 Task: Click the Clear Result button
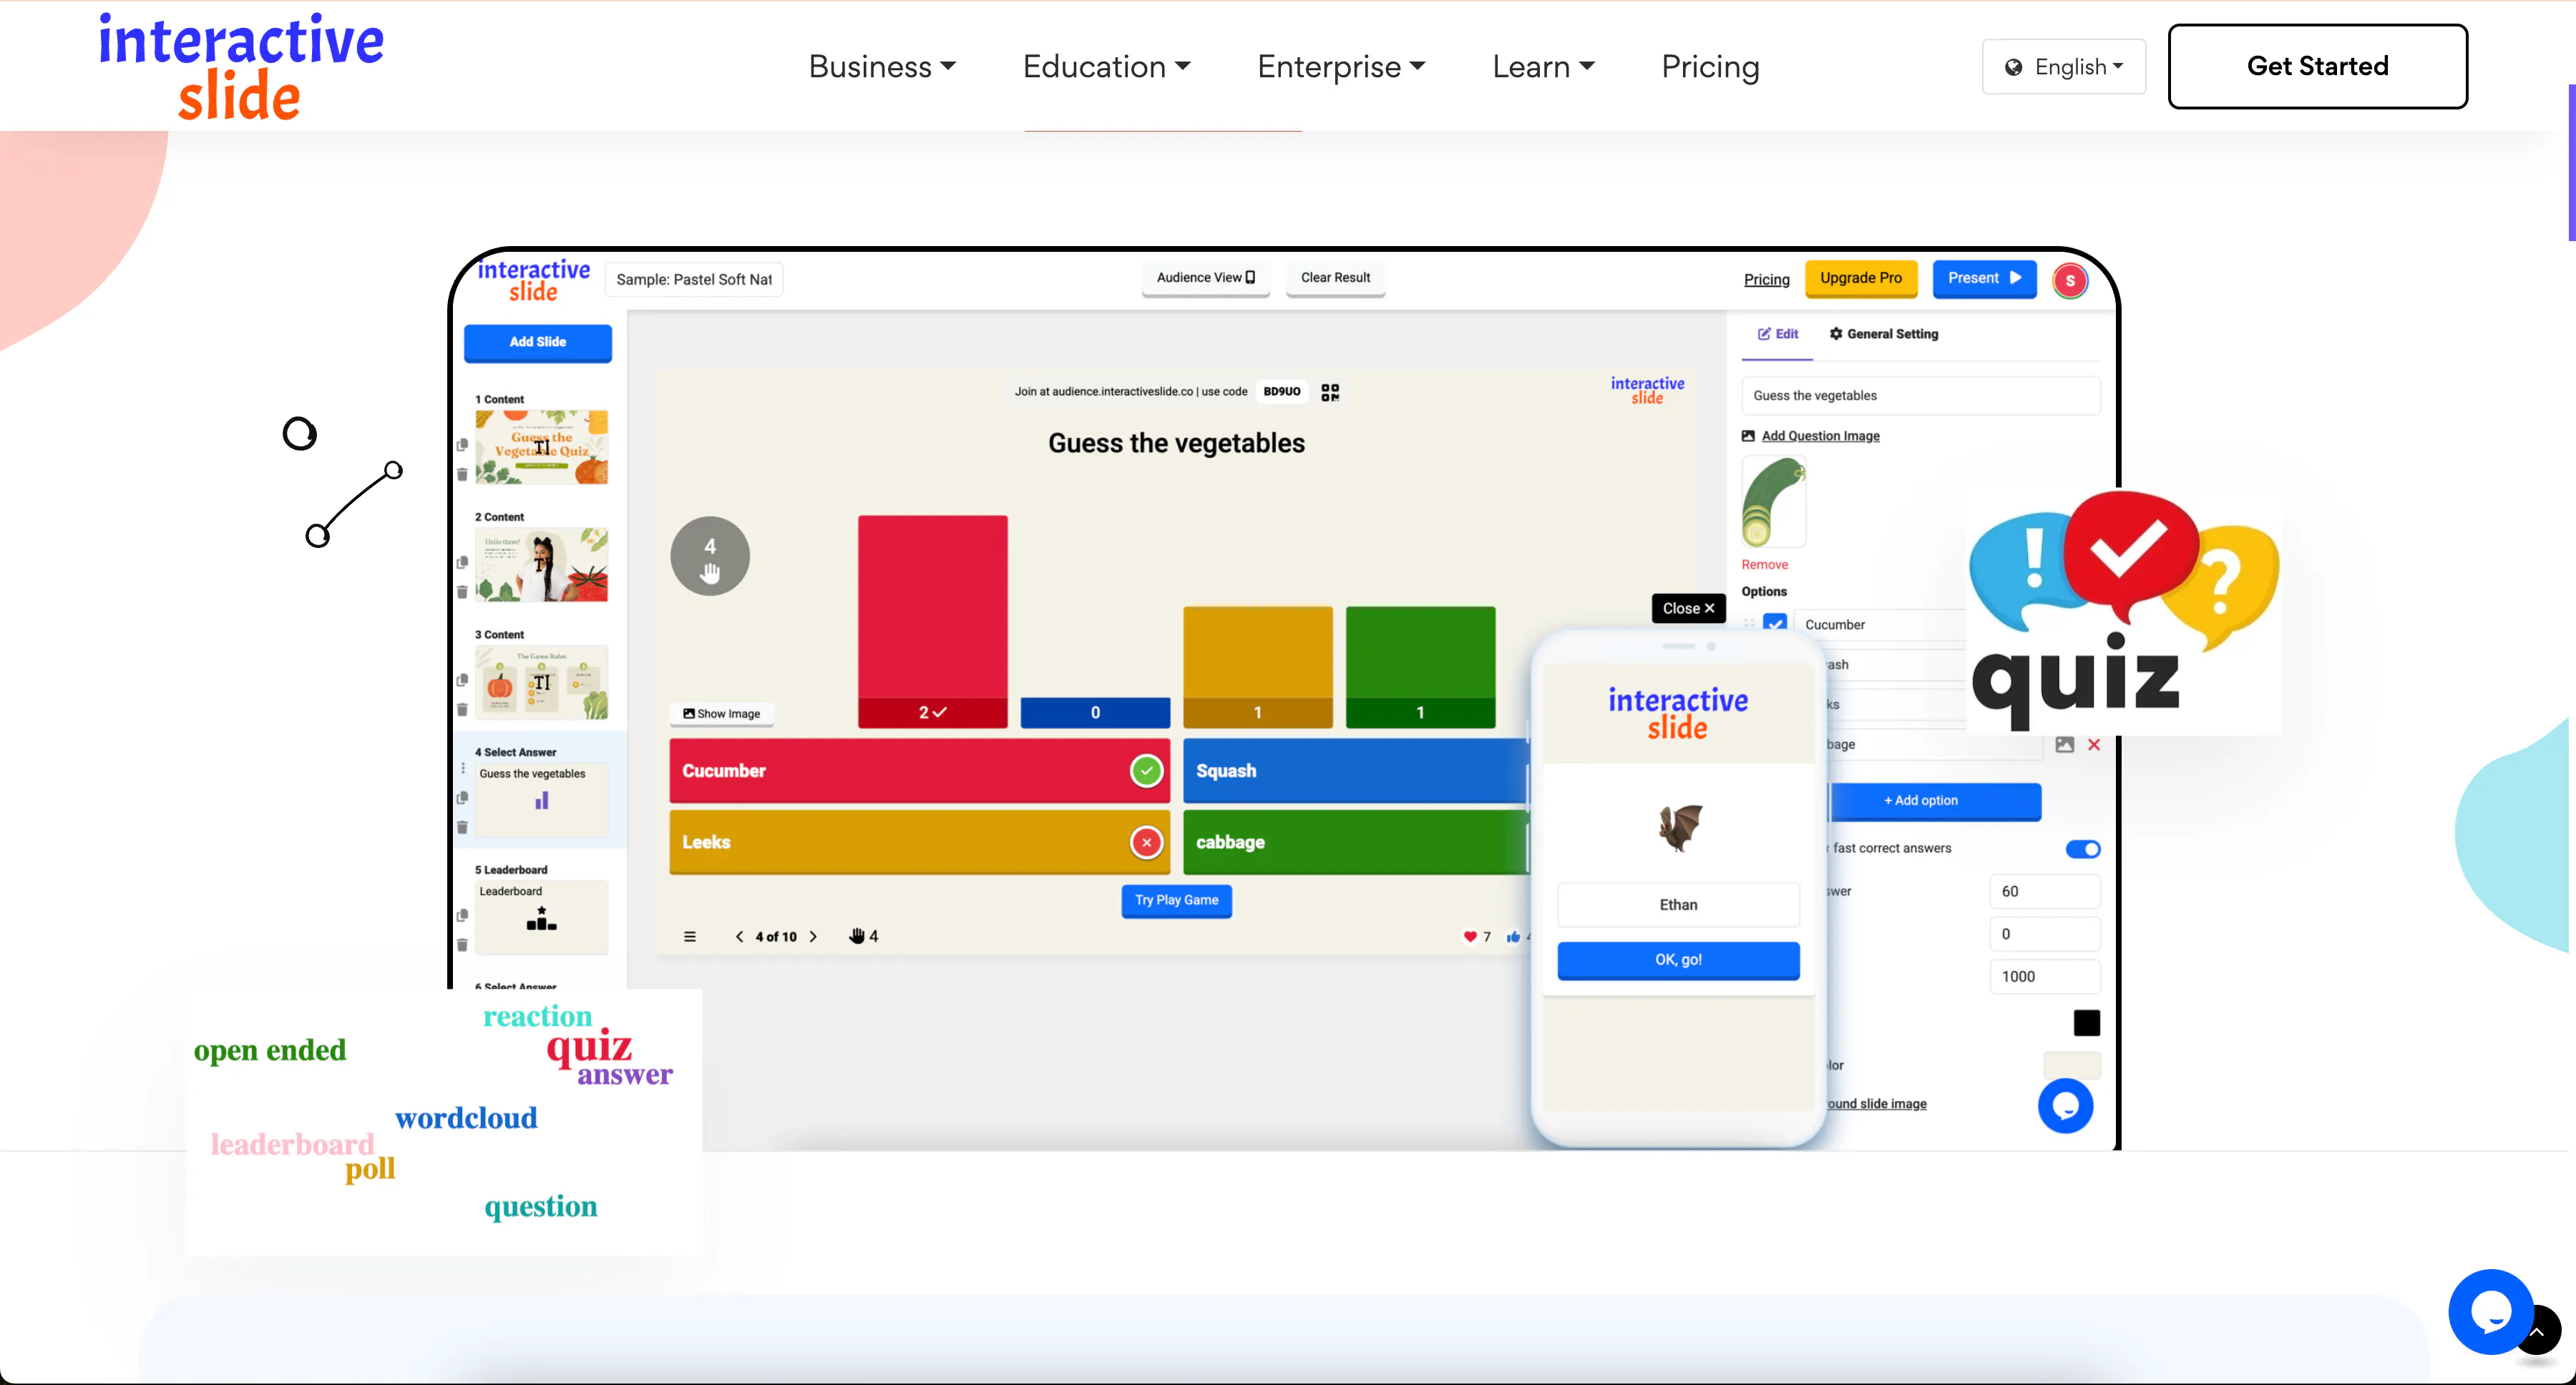(x=1335, y=278)
